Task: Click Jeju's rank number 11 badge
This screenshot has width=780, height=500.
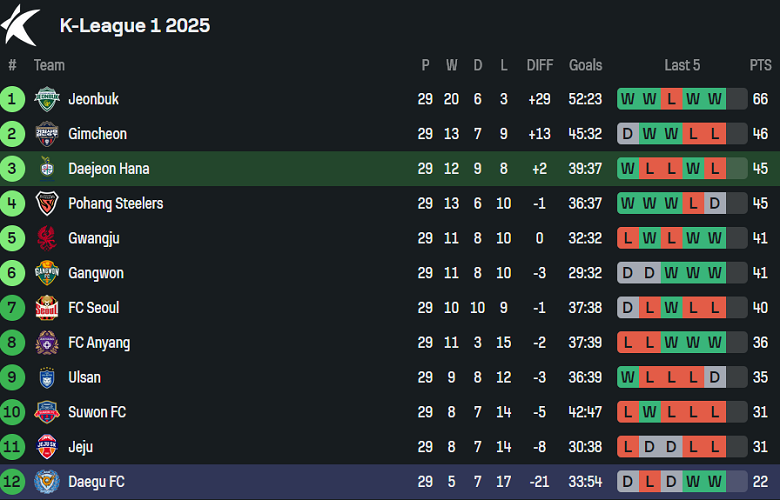Action: coord(13,447)
